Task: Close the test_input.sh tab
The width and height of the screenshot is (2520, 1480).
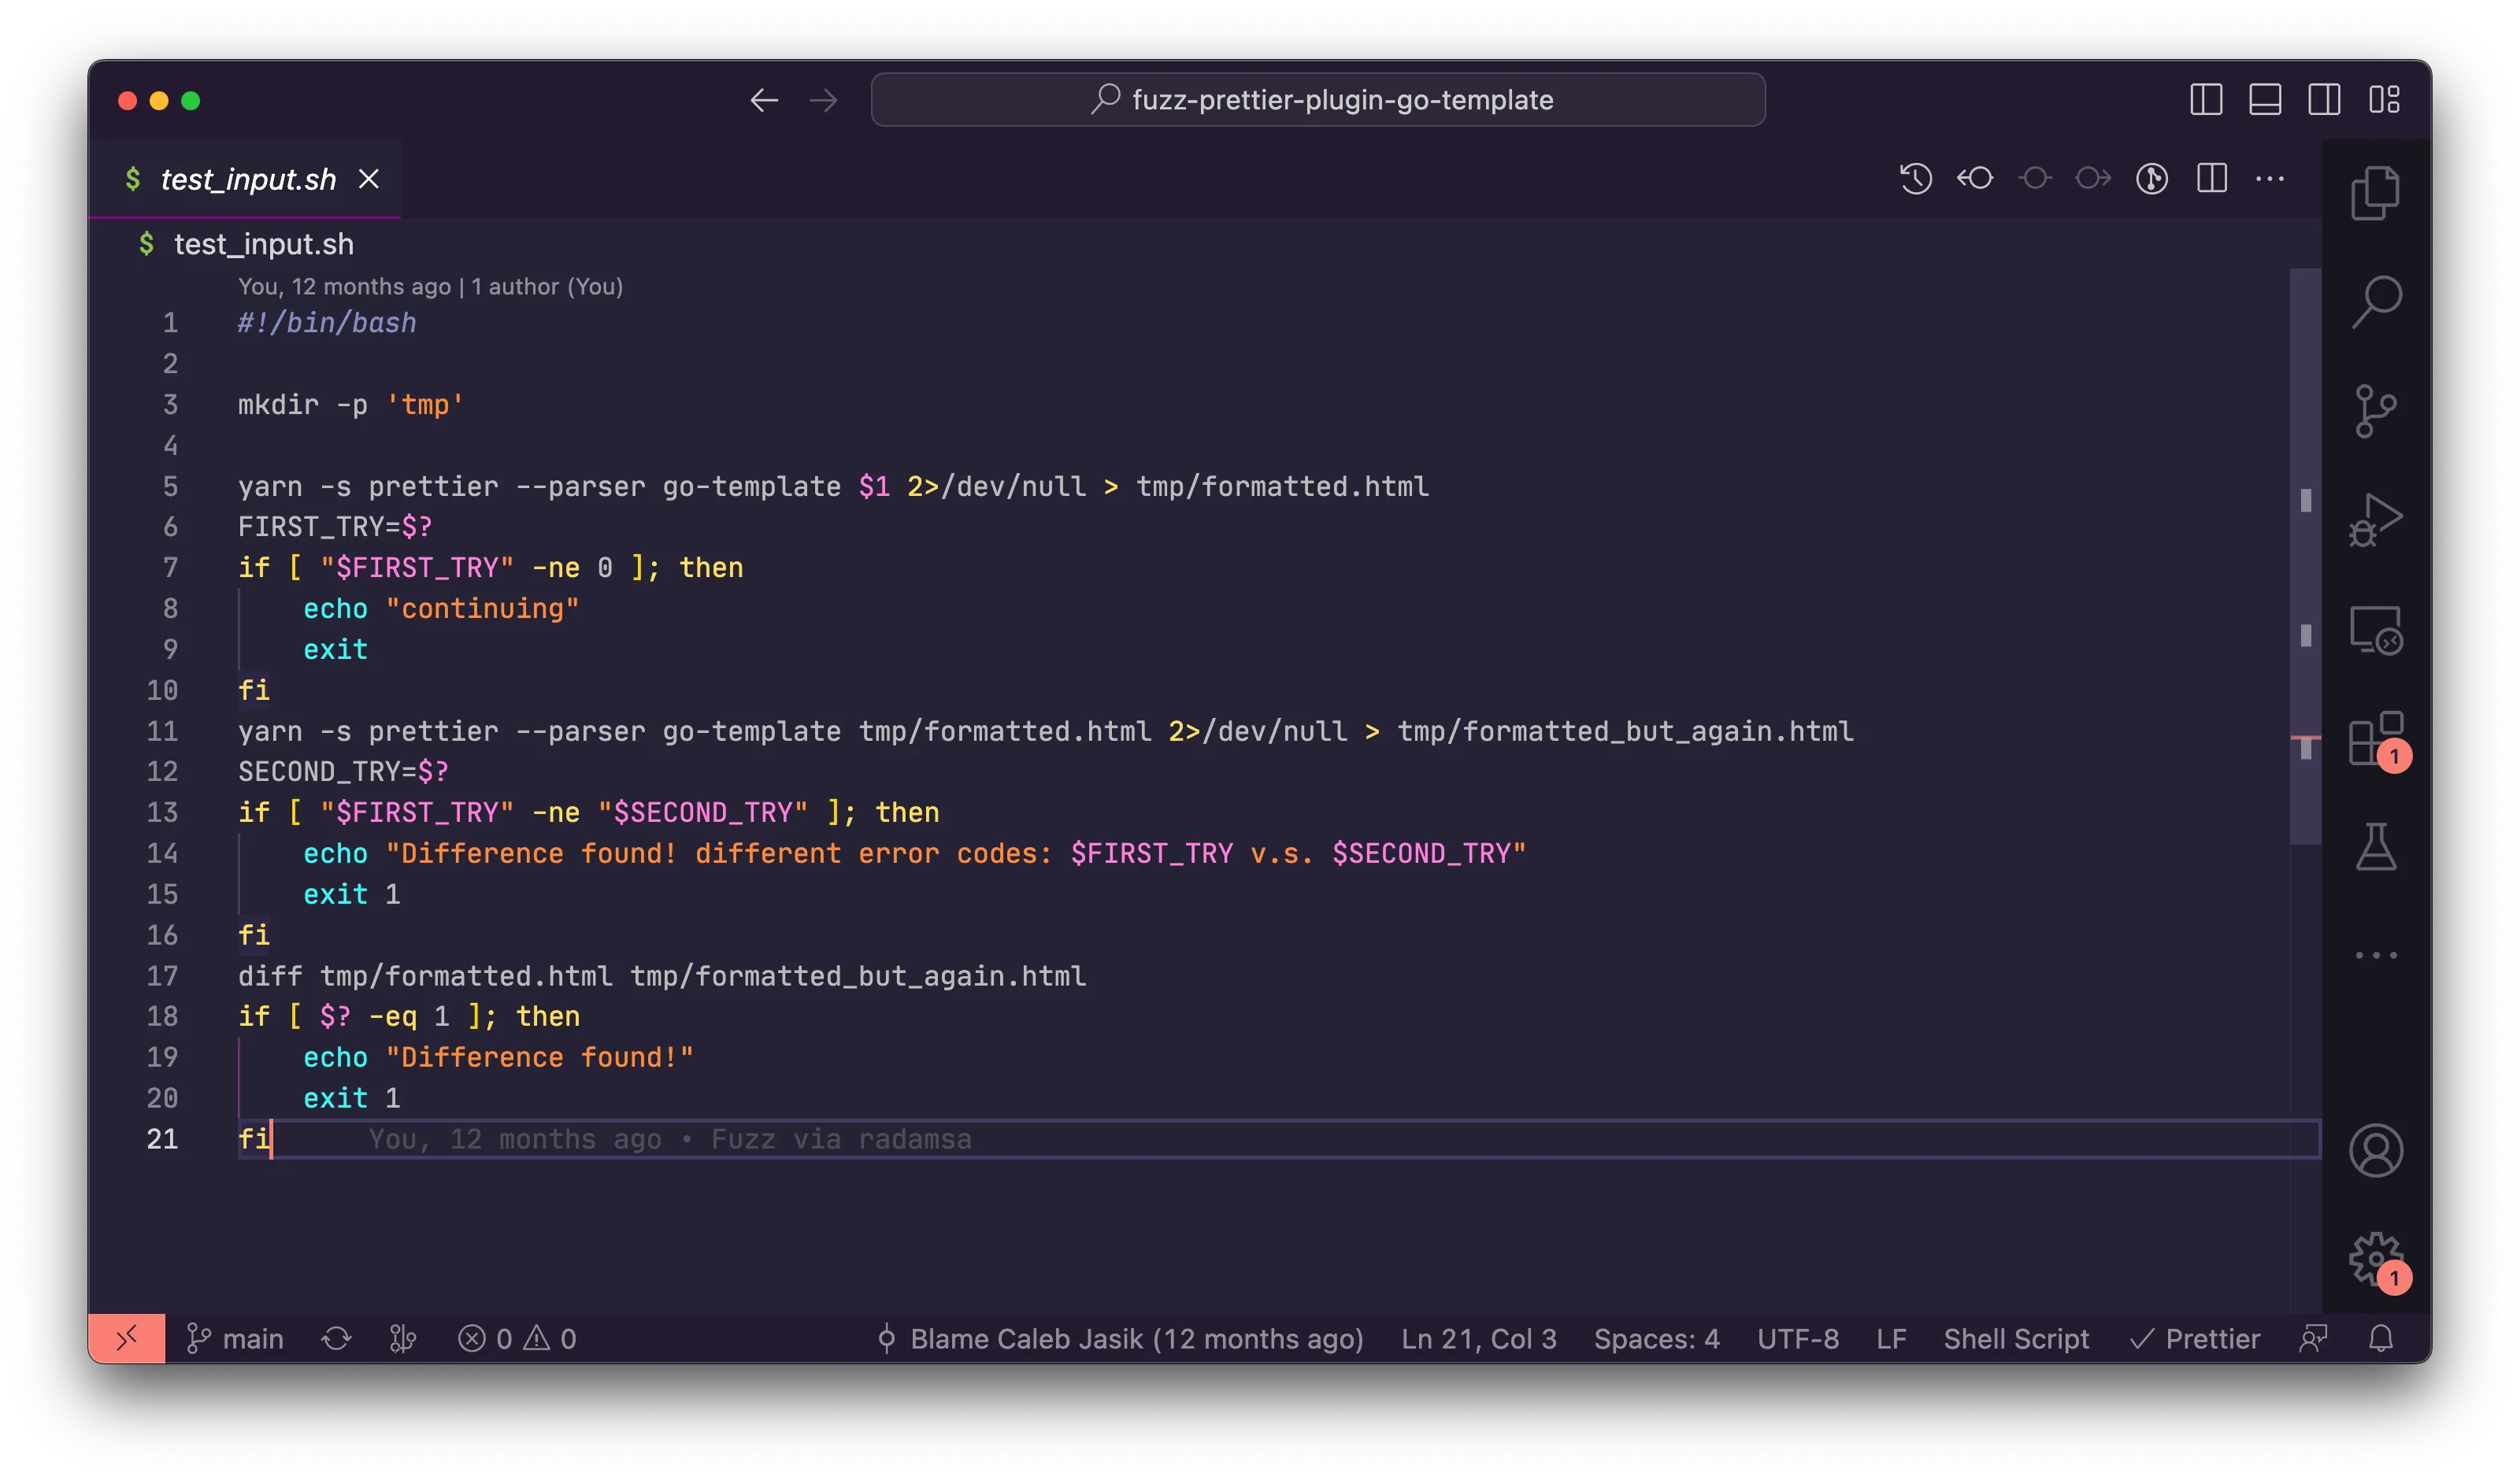Action: (x=369, y=180)
